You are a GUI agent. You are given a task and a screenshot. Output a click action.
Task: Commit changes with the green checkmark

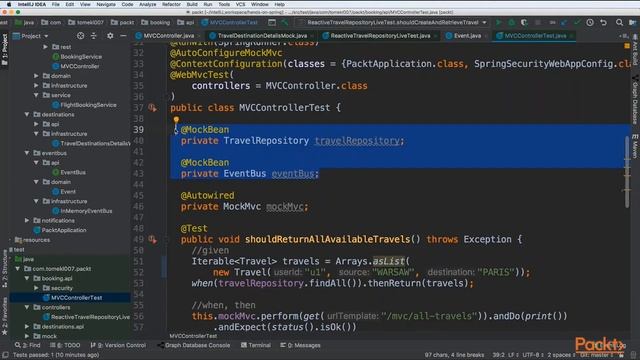pos(577,22)
